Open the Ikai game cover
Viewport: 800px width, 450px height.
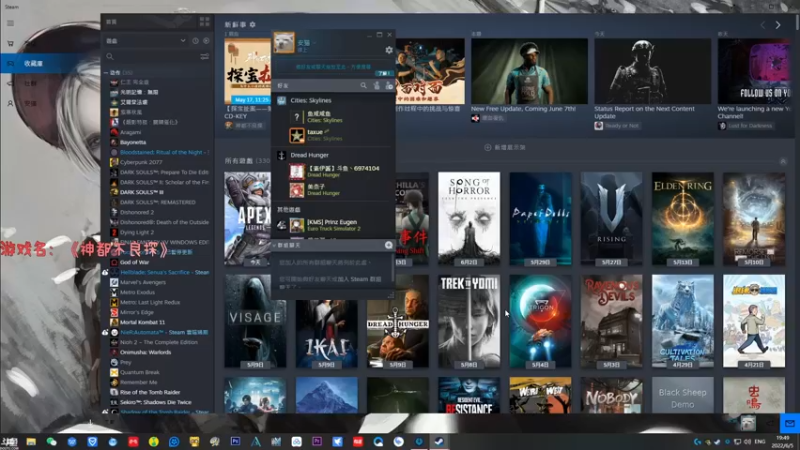tap(327, 334)
